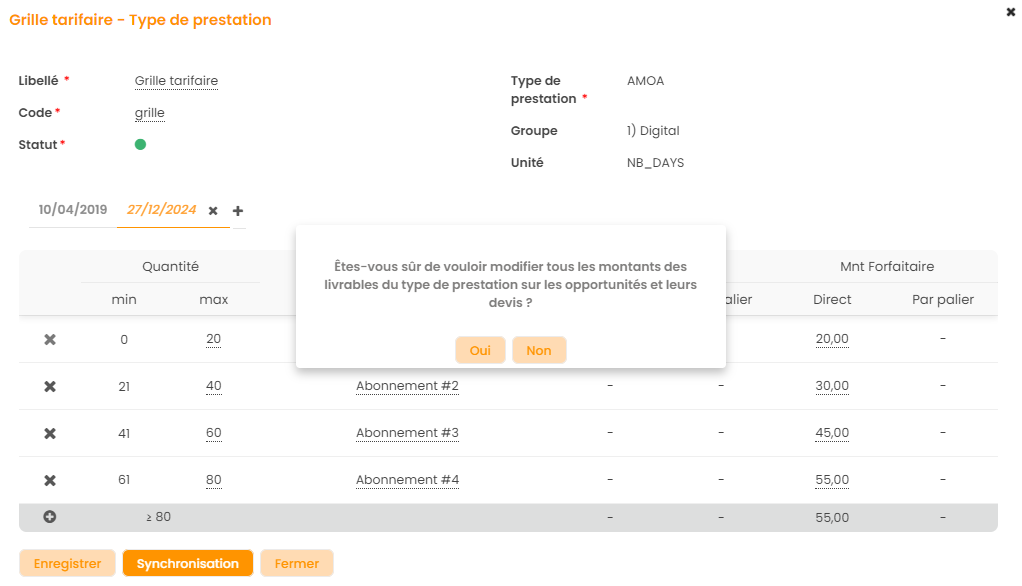Remove the Abonnement #4 row
Screen dimensions: 1022x586
(x=50, y=480)
